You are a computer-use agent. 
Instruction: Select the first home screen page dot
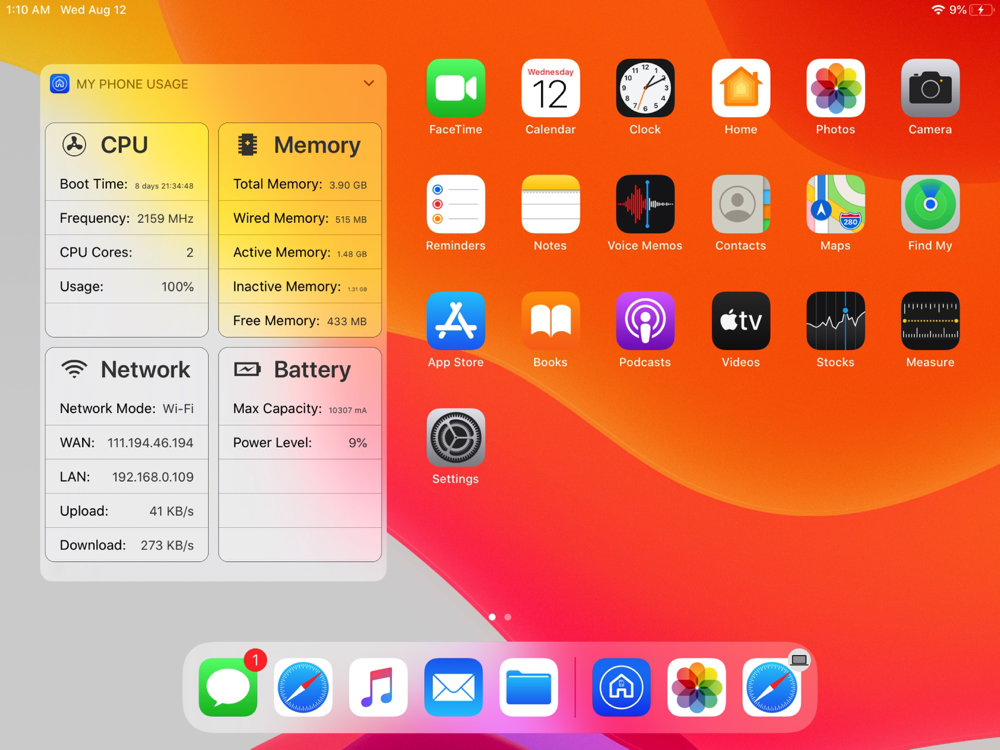coord(492,617)
